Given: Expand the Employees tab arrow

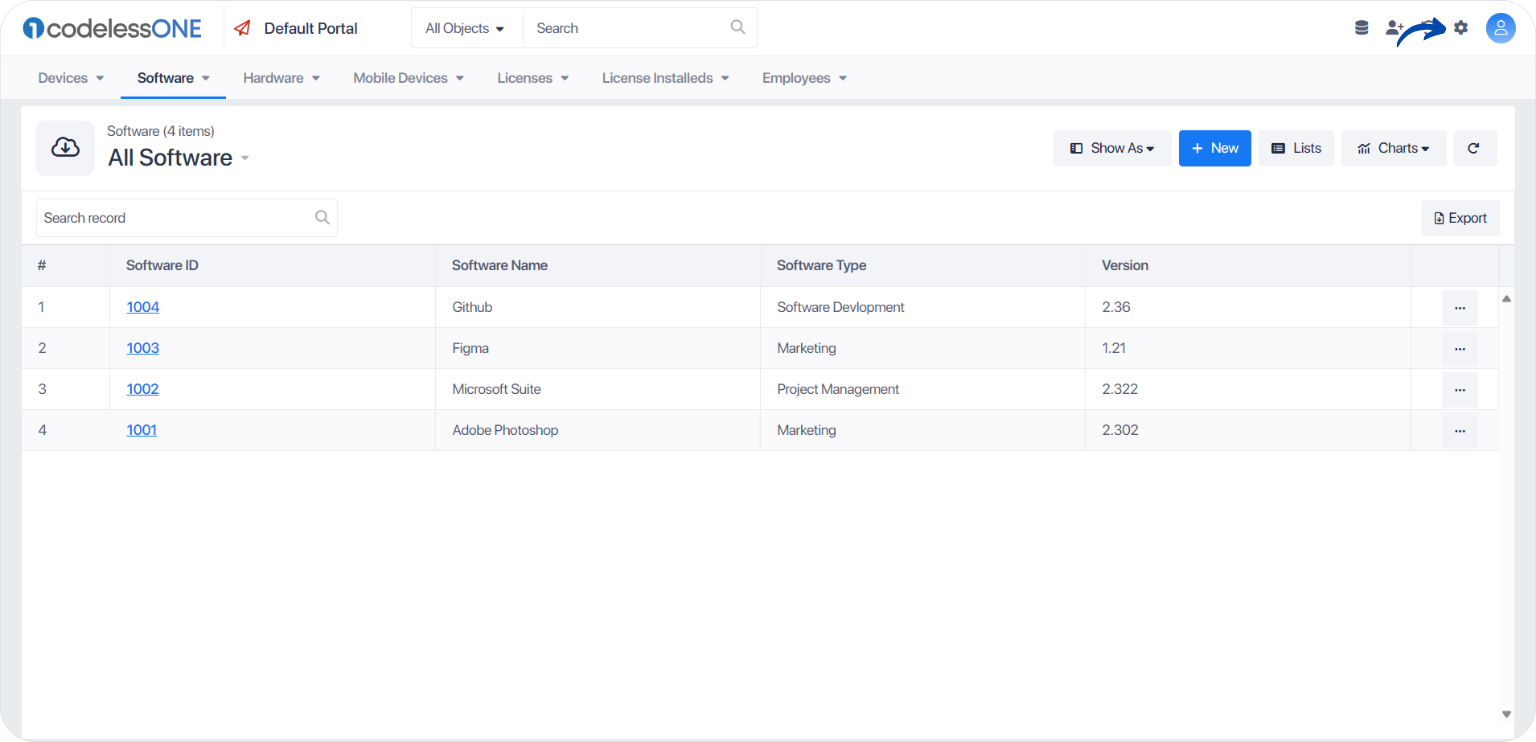Looking at the screenshot, I should [842, 78].
